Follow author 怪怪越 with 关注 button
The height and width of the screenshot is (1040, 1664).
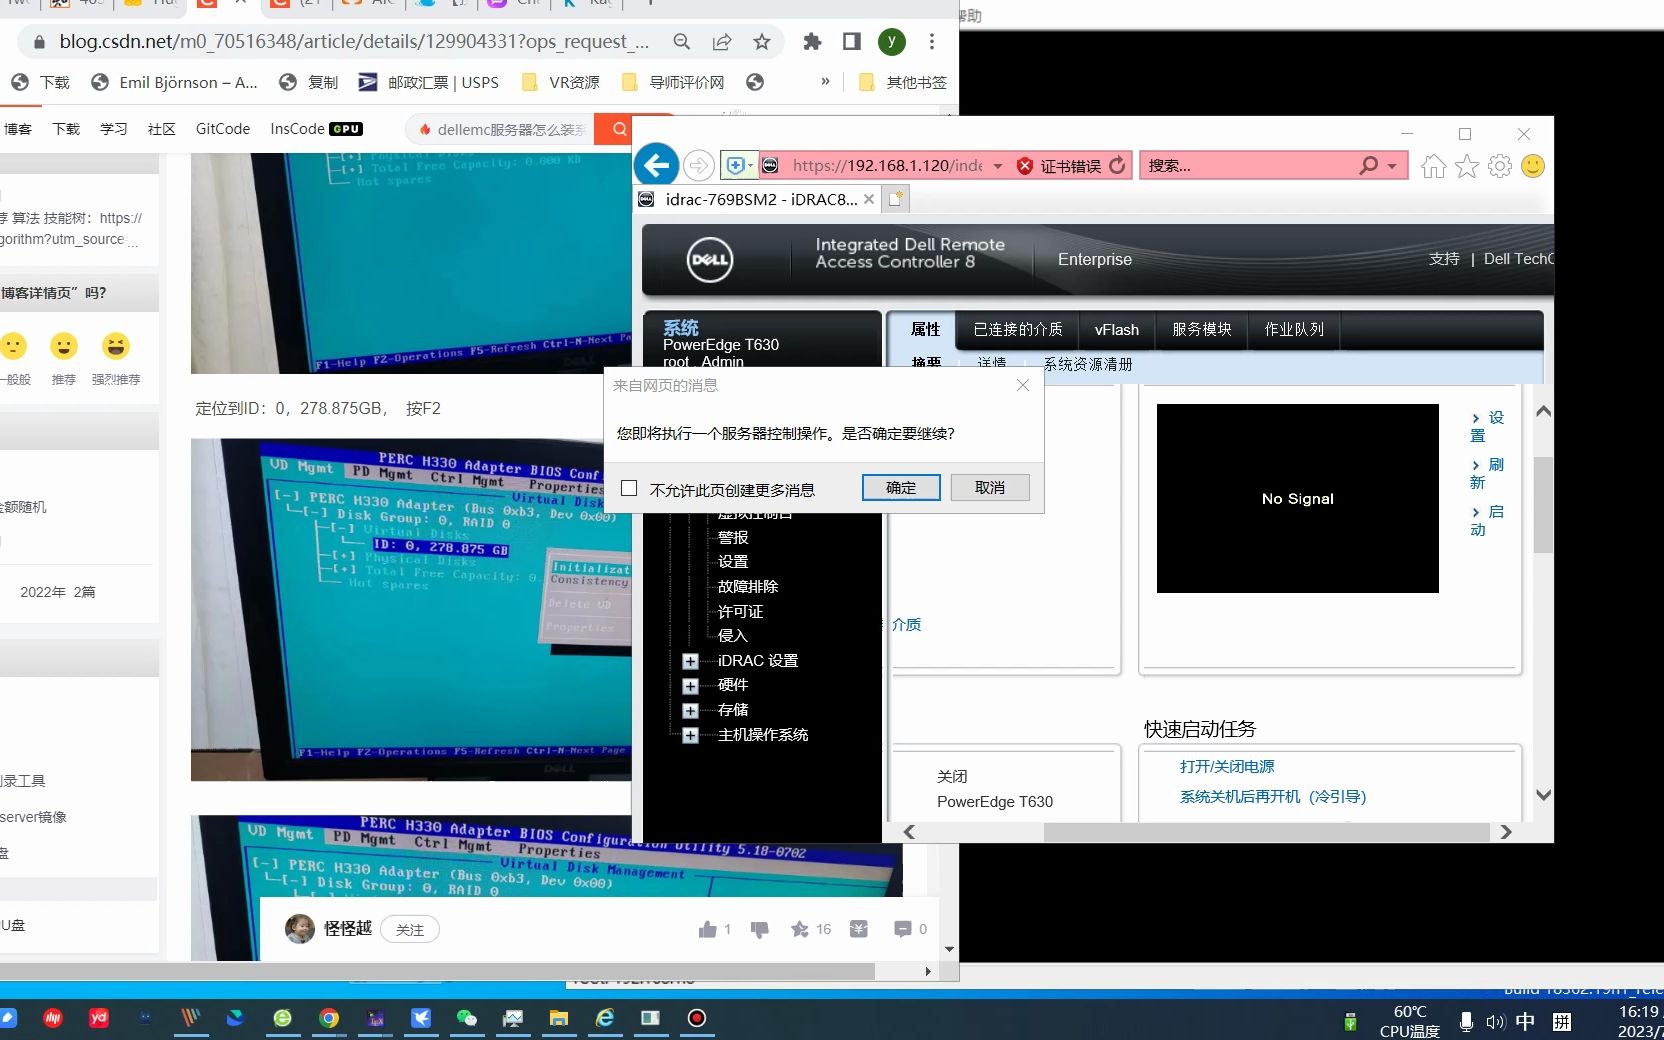[410, 929]
